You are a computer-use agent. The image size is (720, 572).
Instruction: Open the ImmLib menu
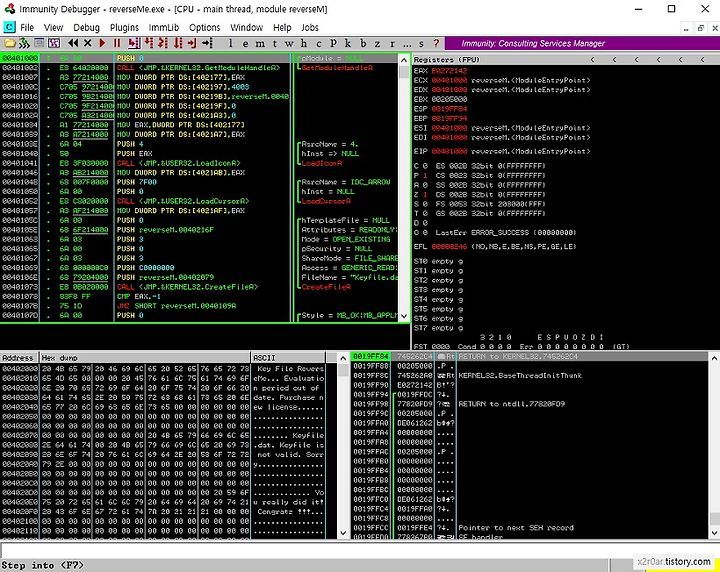point(164,28)
